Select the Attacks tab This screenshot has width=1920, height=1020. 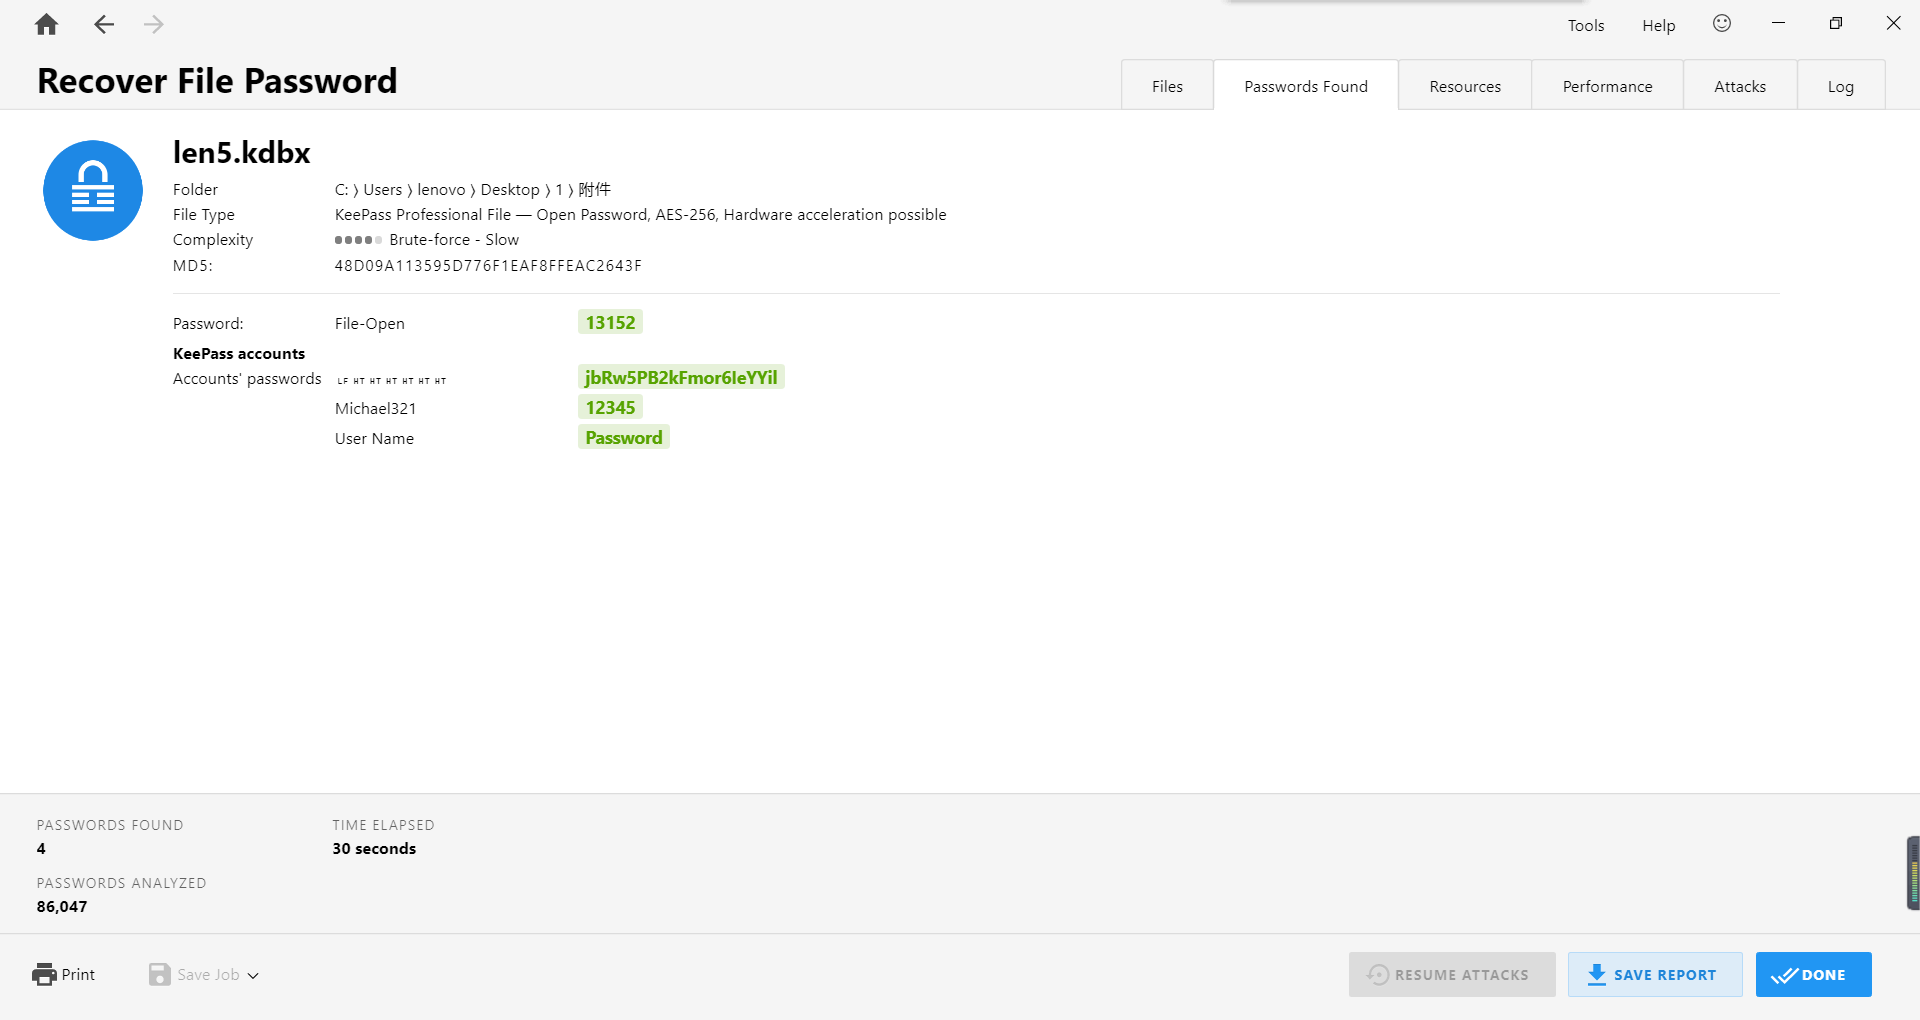click(1739, 86)
